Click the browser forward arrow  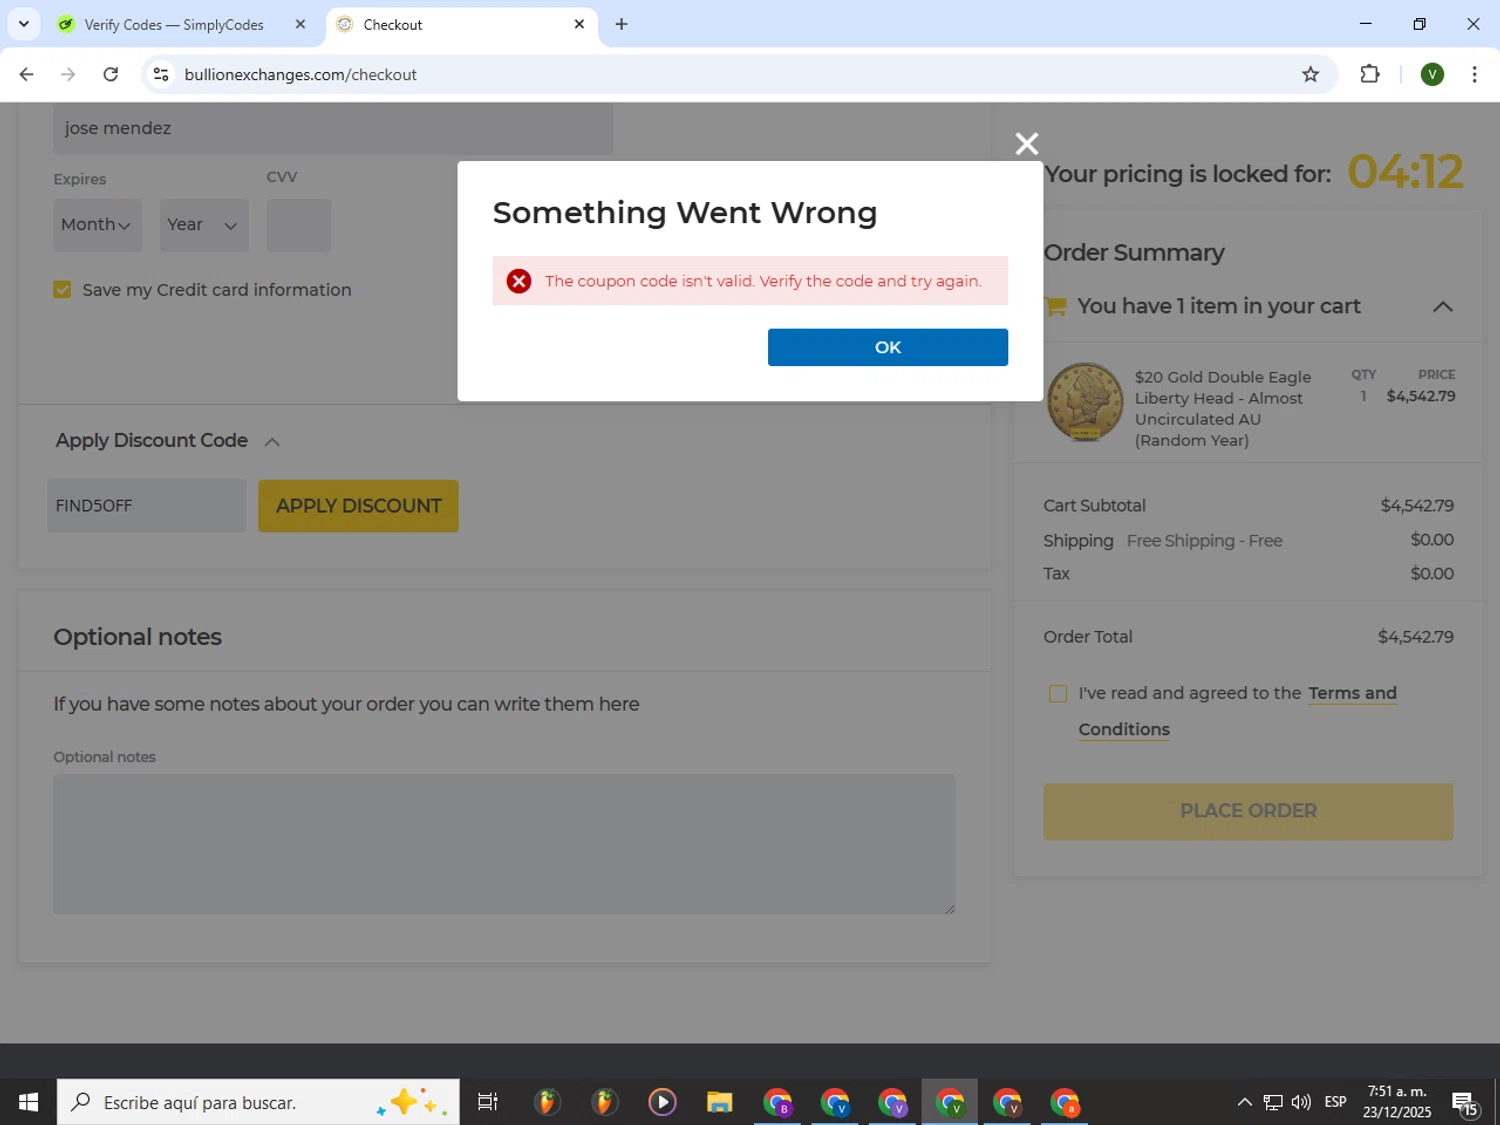click(x=68, y=74)
